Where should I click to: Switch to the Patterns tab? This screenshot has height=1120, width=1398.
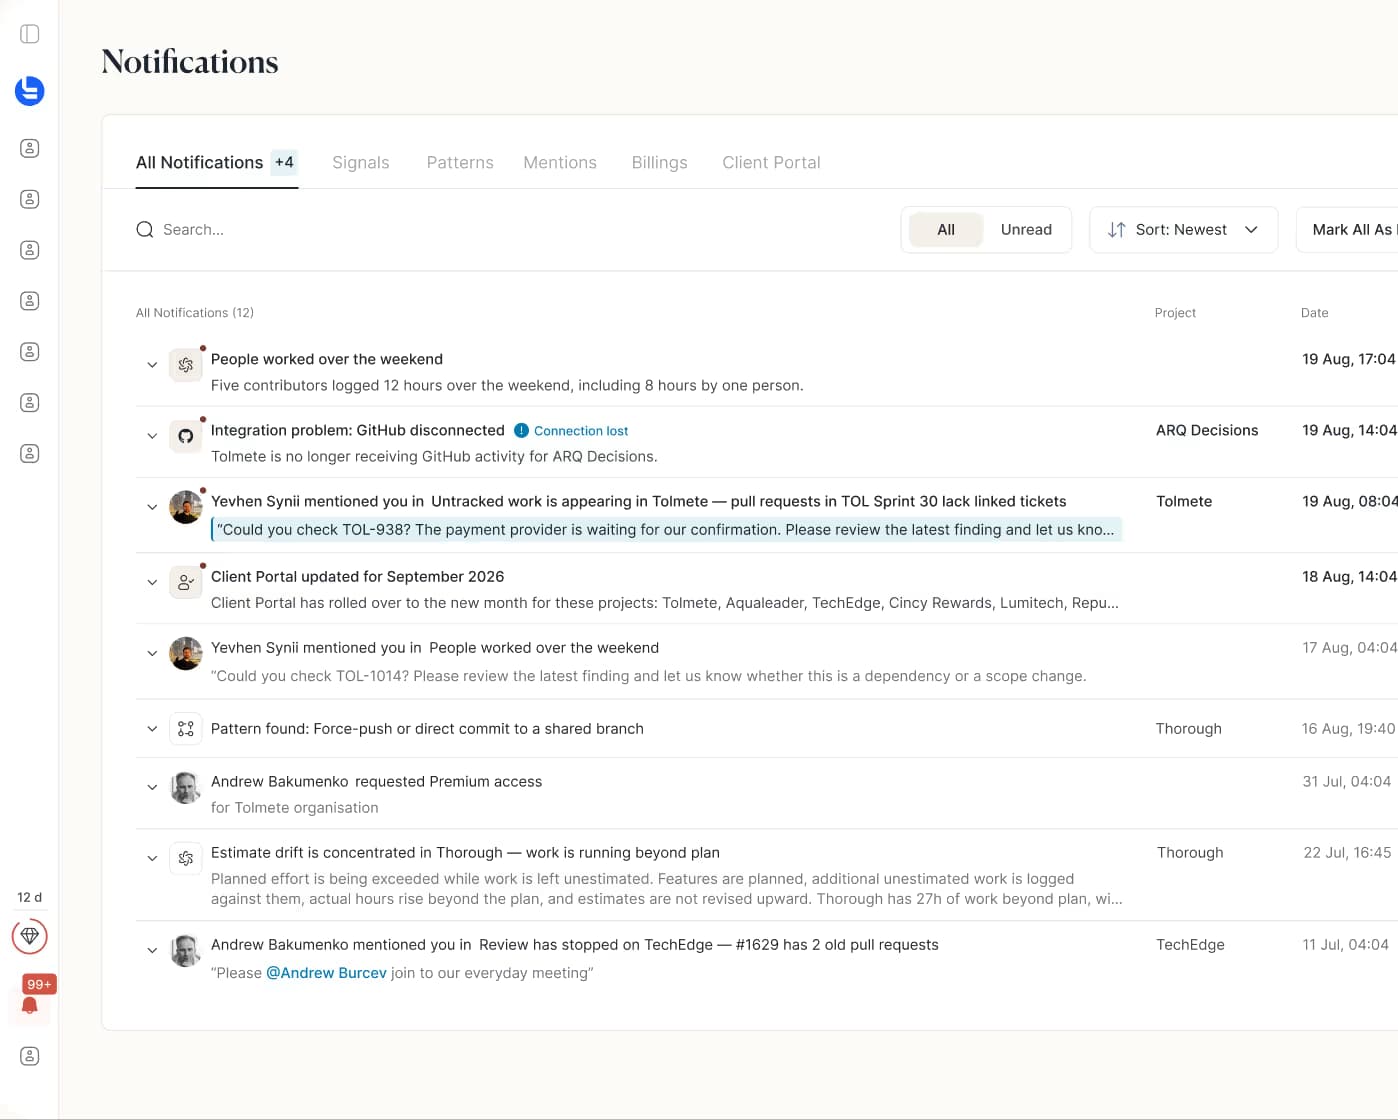[460, 162]
